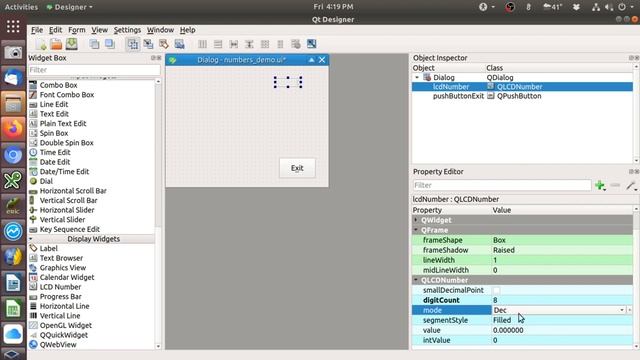Viewport: 640px width, 360px height.
Task: Select the Edit Tab Order icon
Action: (179, 44)
